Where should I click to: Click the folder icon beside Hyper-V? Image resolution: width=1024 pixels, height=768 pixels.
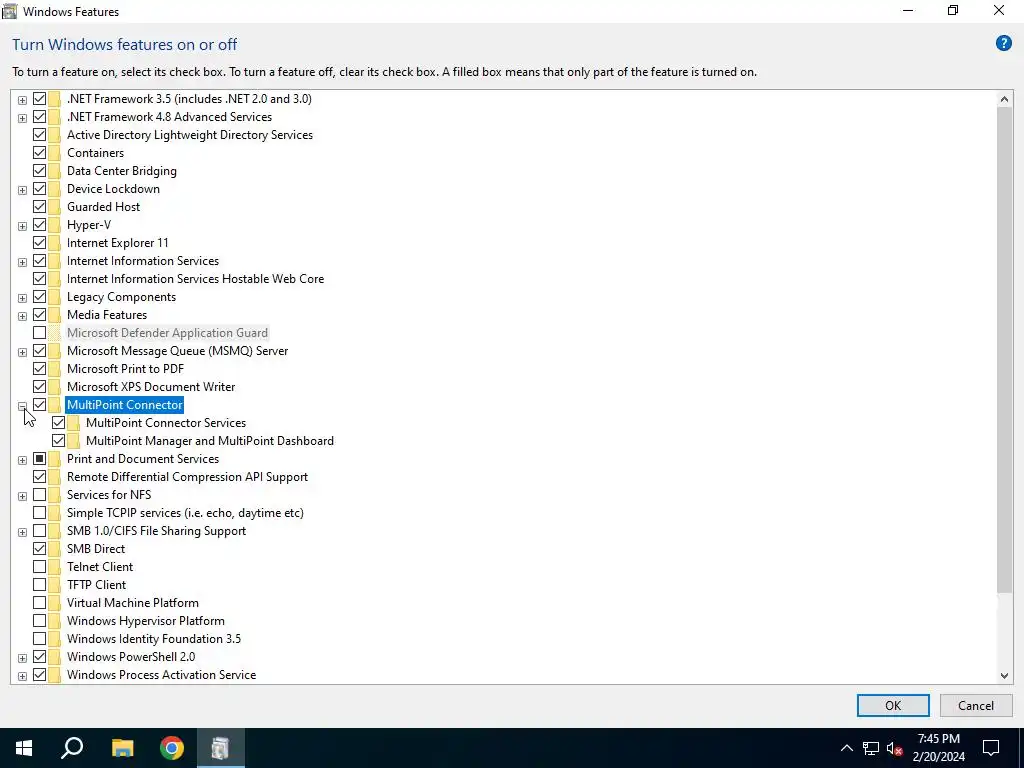click(x=54, y=225)
